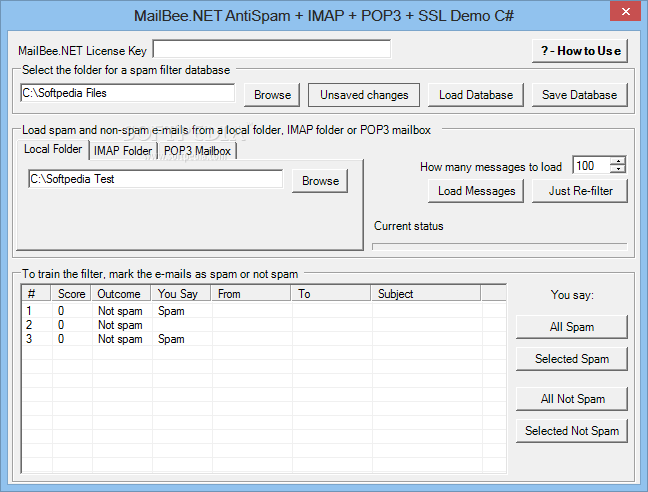Click 'Spam' You Say cell in row 3
648x492 pixels.
171,339
